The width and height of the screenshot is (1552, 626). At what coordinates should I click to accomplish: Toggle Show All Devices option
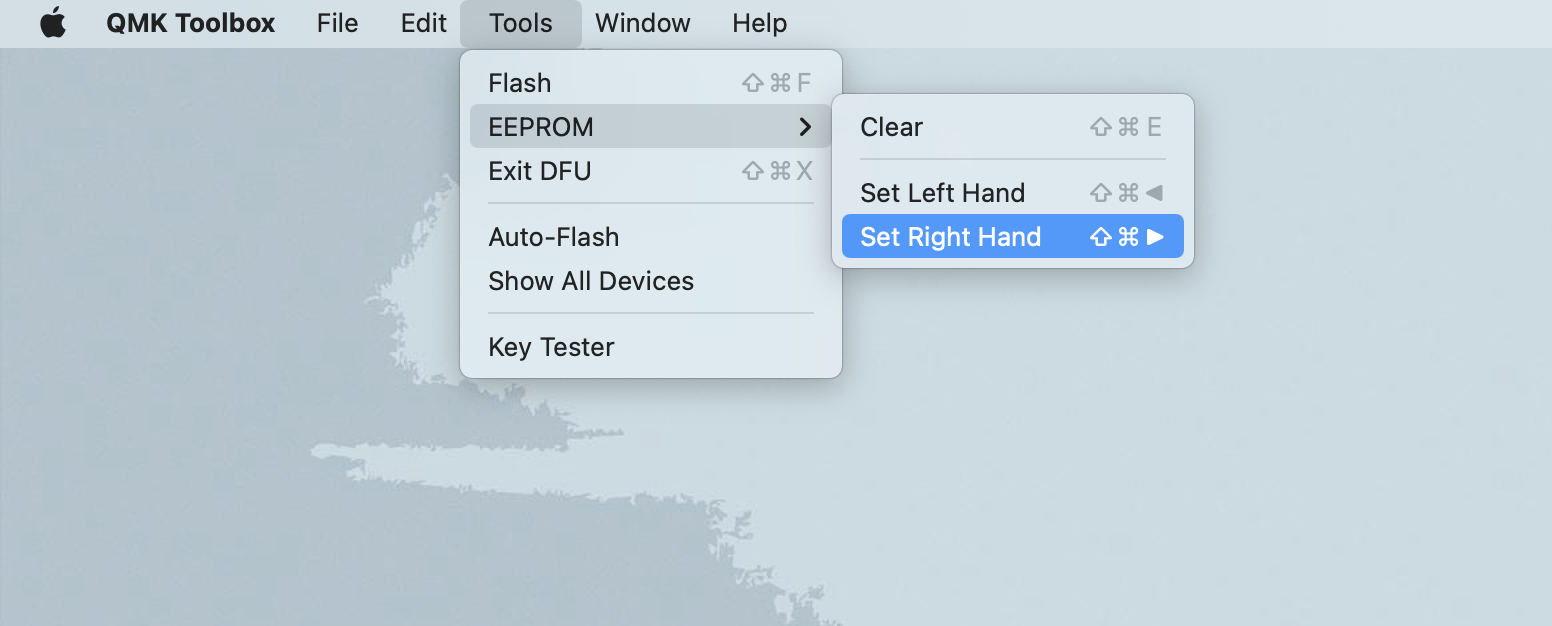click(590, 281)
